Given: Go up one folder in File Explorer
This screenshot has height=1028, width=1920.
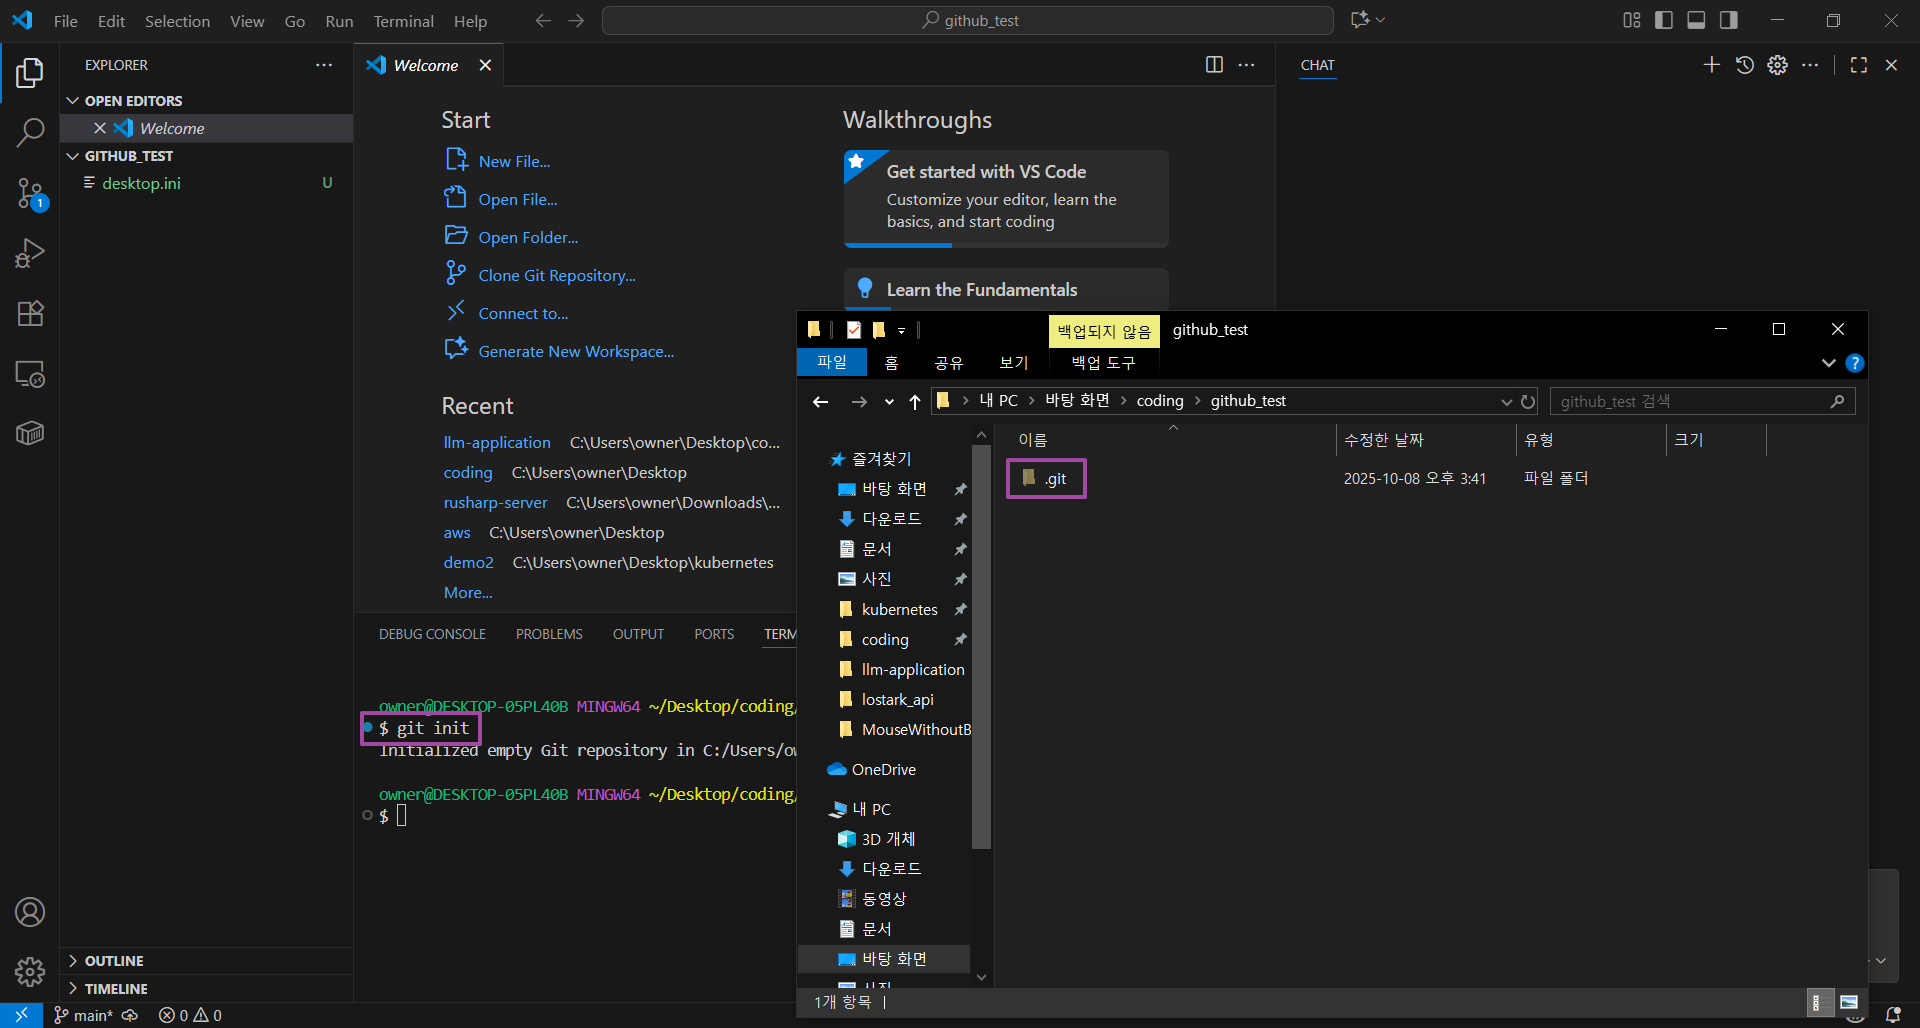Looking at the screenshot, I should (x=914, y=402).
